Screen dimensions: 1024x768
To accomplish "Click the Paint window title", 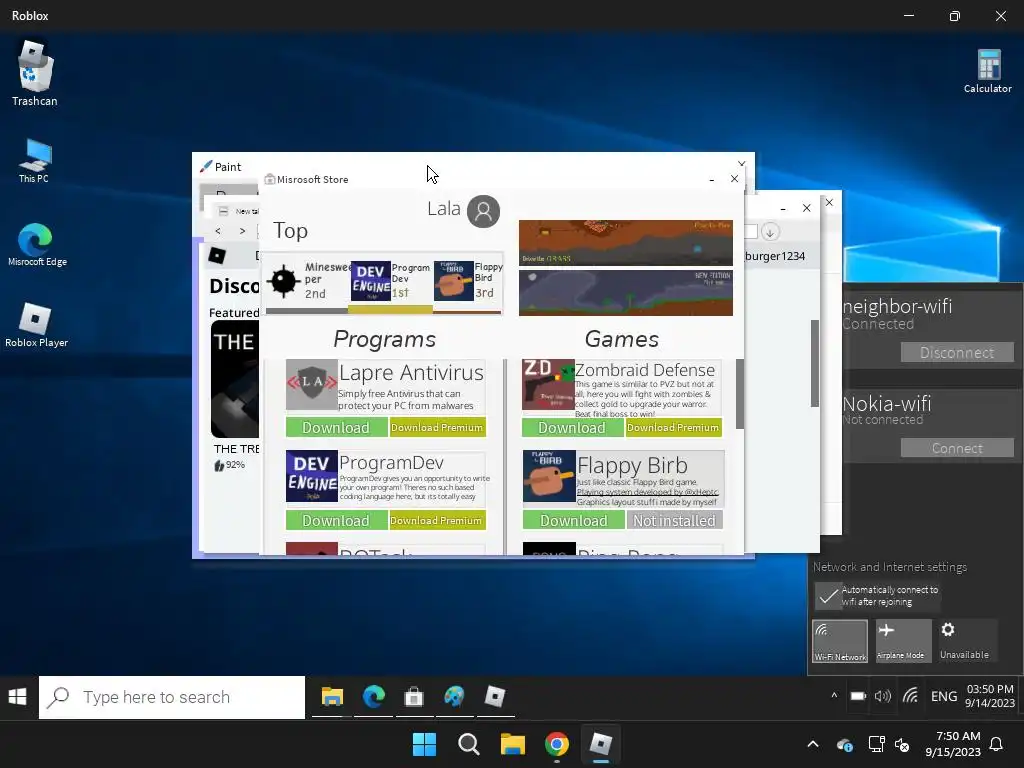I will click(x=228, y=167).
